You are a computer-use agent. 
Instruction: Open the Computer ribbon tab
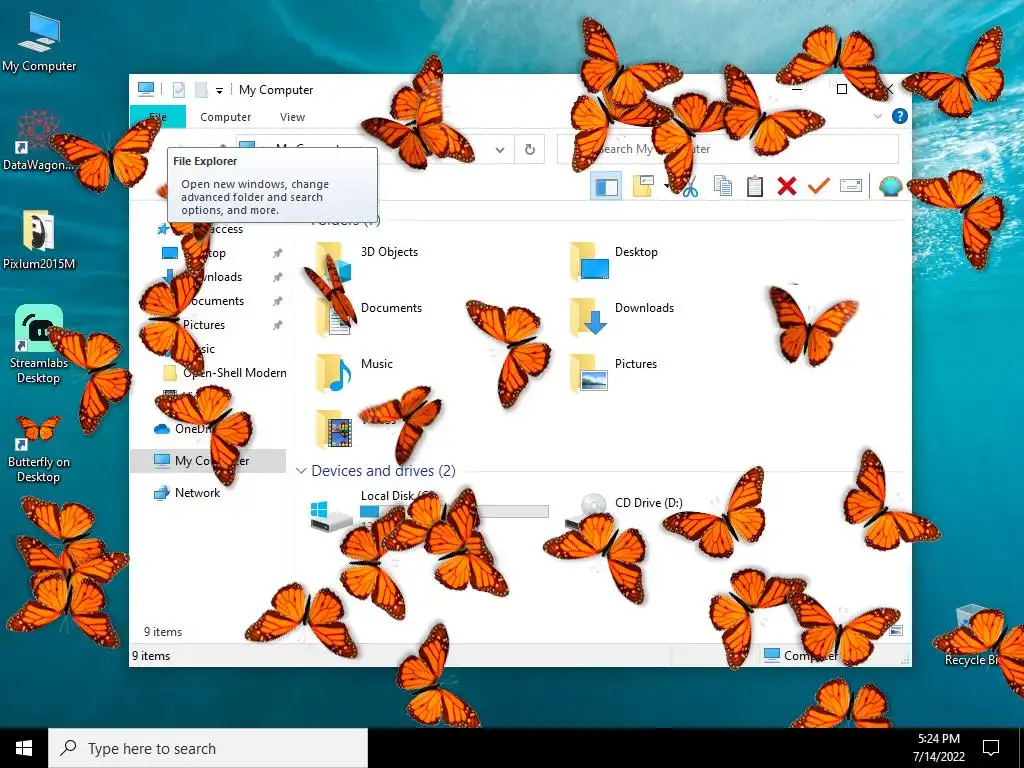(225, 117)
